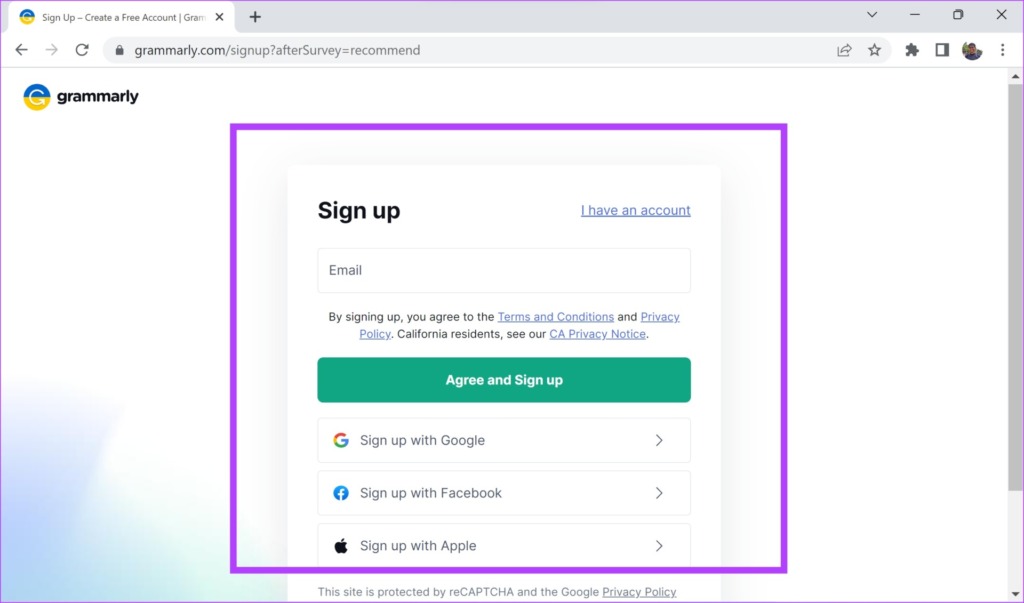Expand the Sign up with Facebook chevron
The height and width of the screenshot is (603, 1024).
659,493
